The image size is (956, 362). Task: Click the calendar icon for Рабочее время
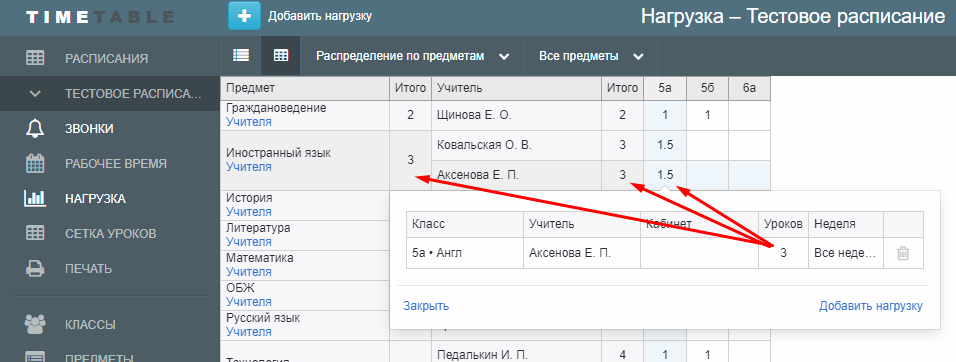[35, 163]
